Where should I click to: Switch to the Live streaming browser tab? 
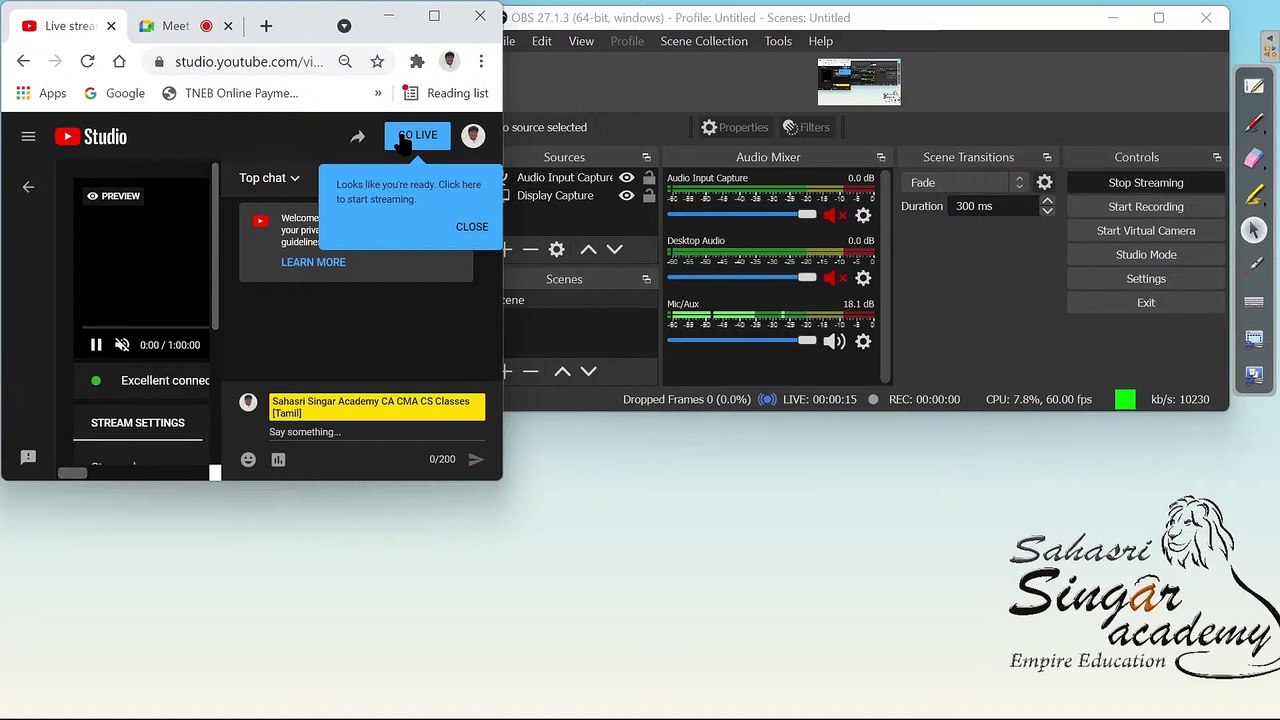coord(70,26)
